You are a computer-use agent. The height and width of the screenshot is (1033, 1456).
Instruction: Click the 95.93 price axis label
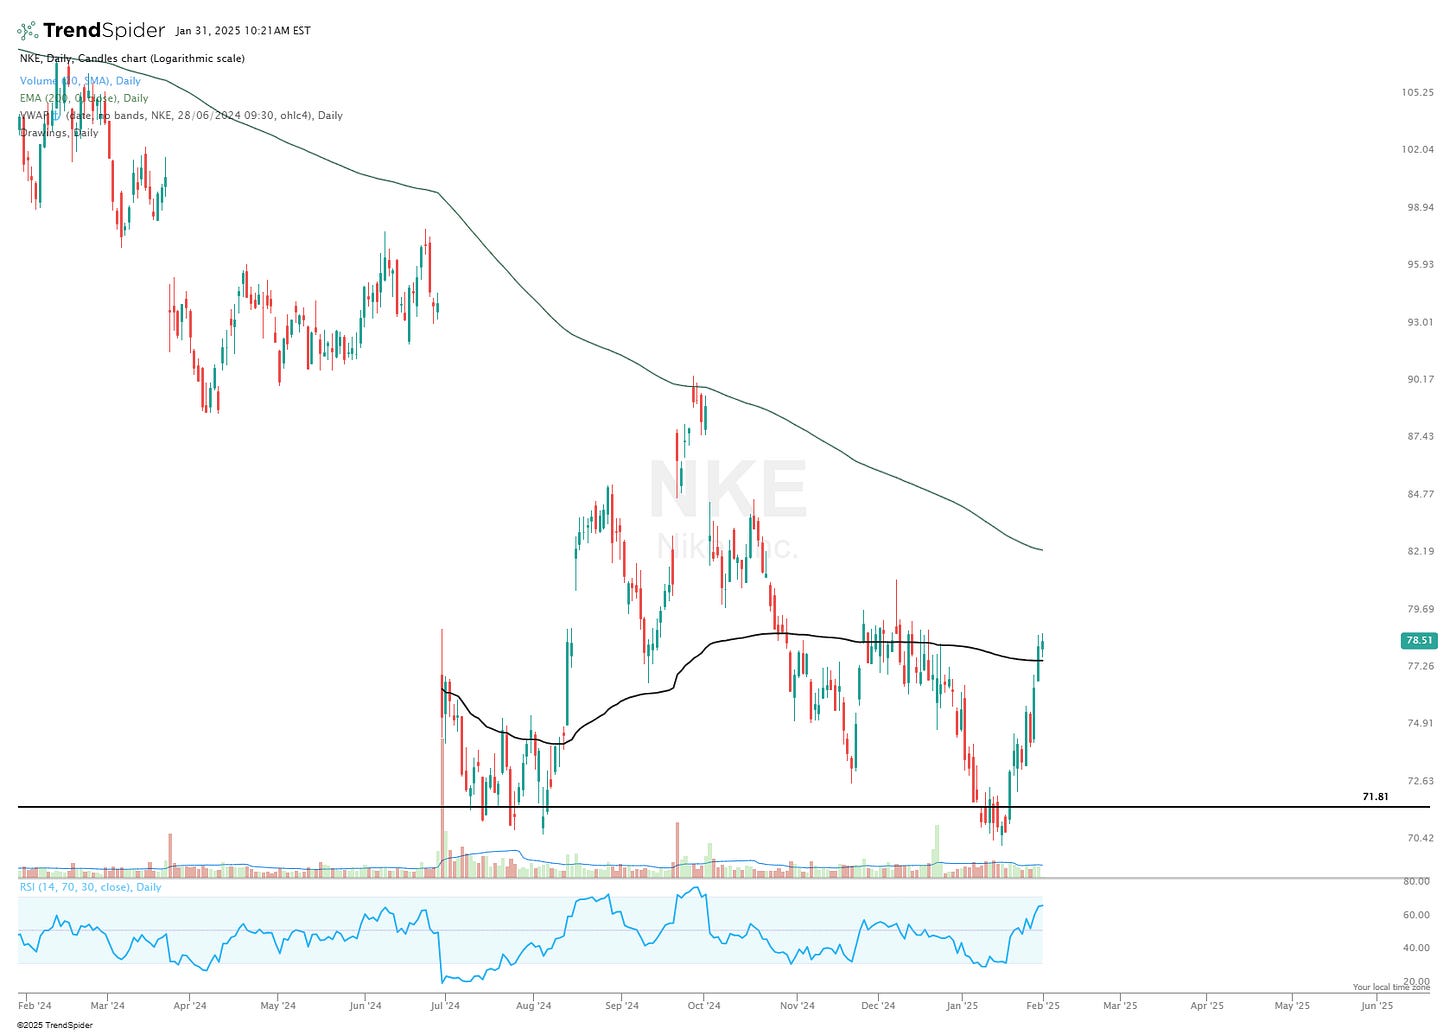click(x=1420, y=264)
